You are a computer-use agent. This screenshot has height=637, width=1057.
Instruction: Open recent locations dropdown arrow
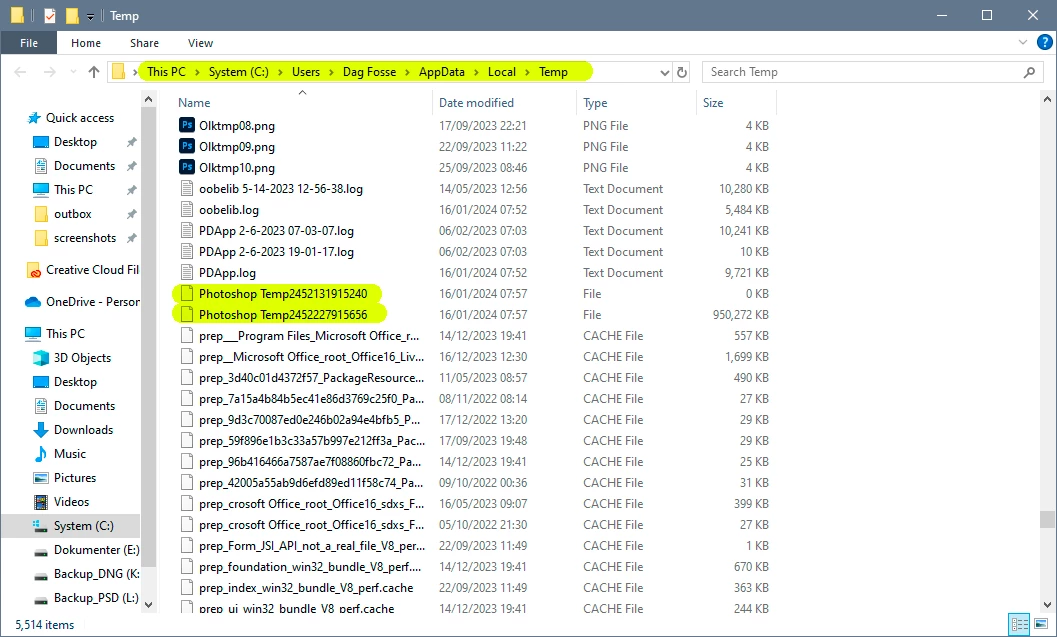72,72
